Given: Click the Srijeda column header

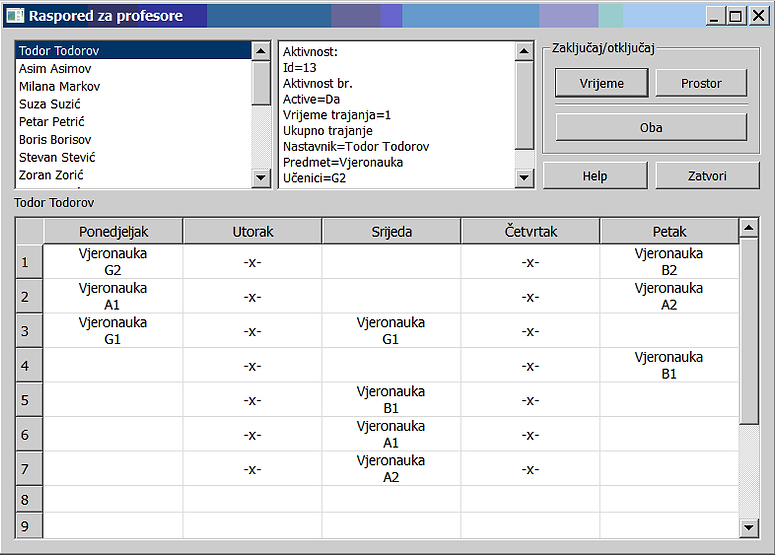Looking at the screenshot, I should (x=391, y=231).
